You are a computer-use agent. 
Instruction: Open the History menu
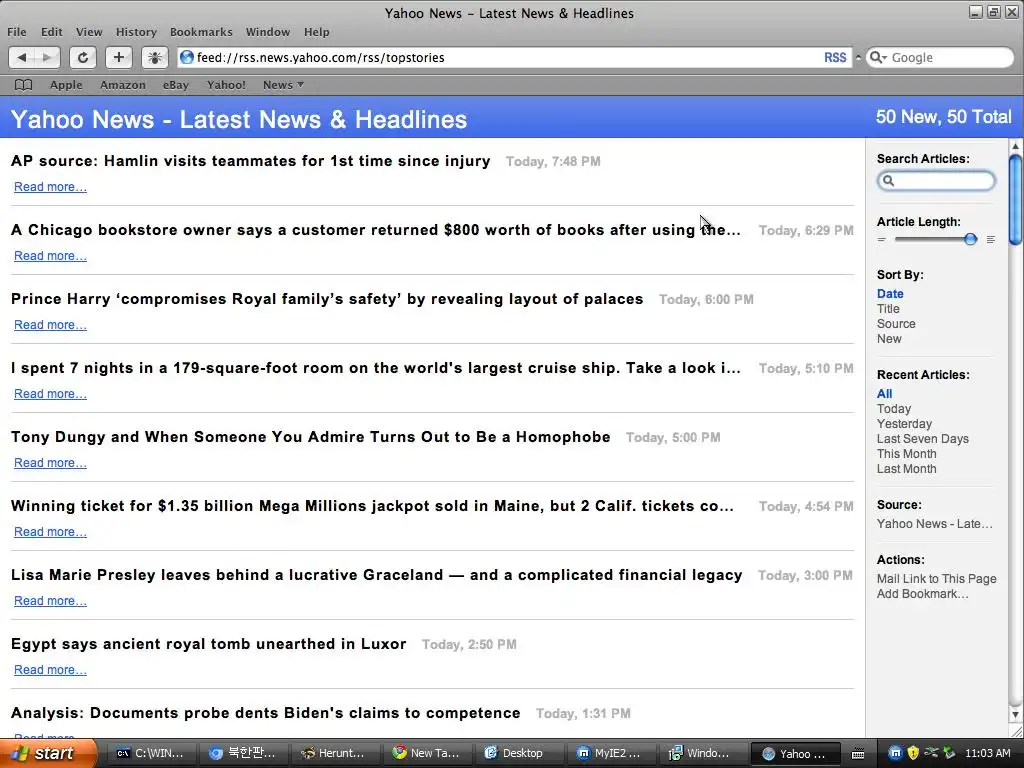(136, 32)
